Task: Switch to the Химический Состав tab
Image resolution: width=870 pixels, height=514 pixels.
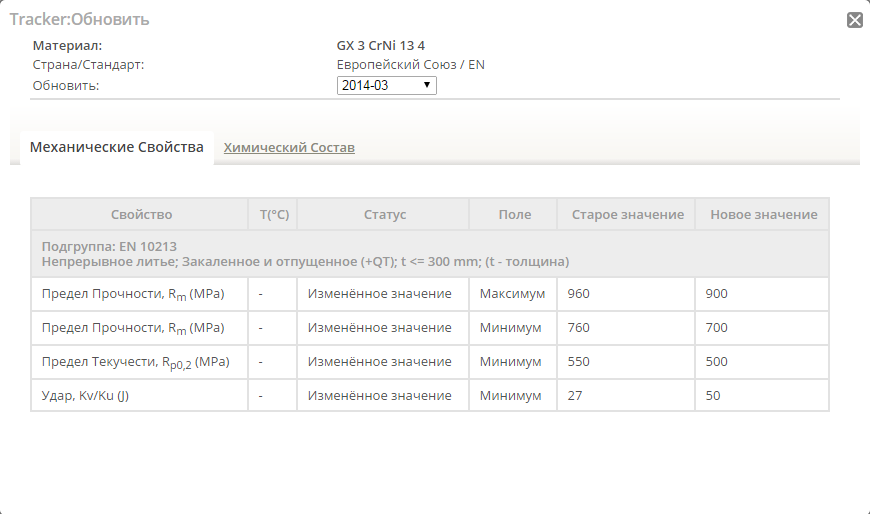Action: point(289,148)
